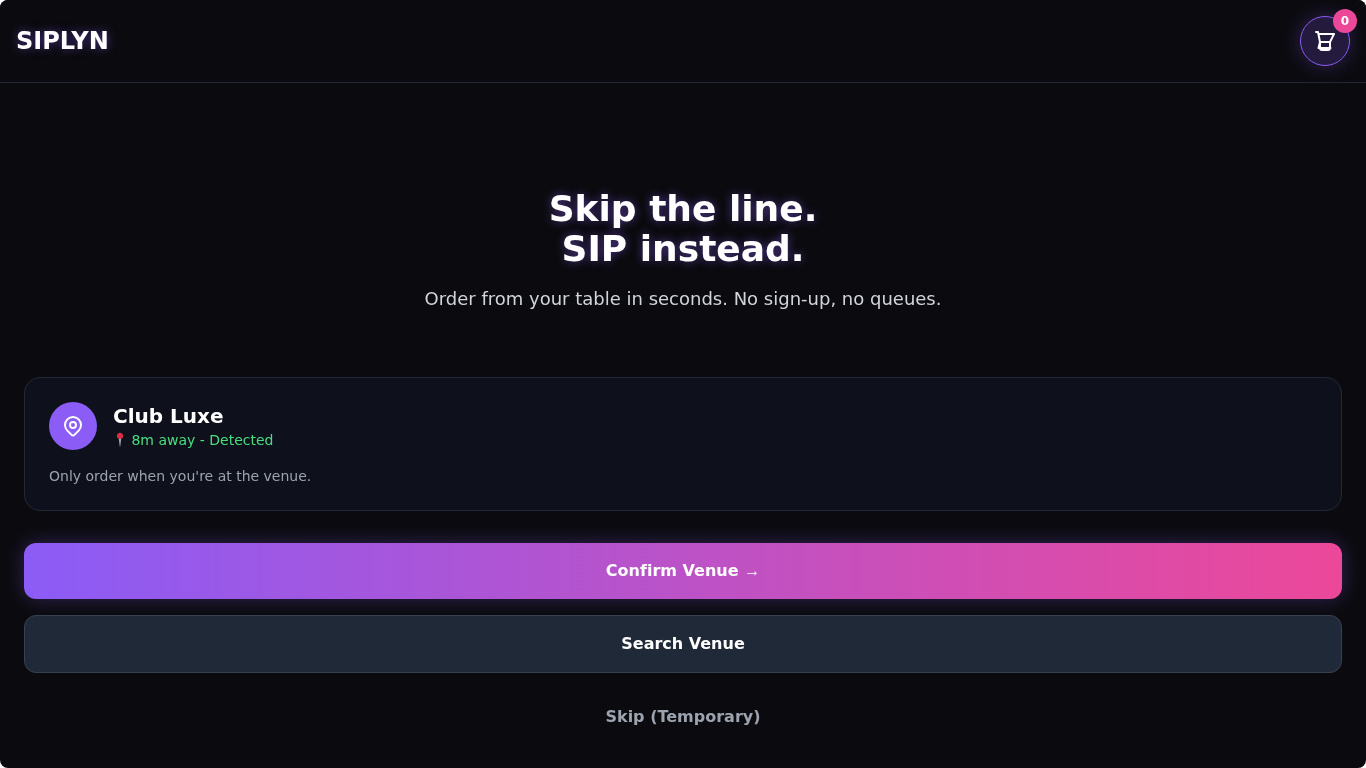The image size is (1366, 768).
Task: Click the "8m away" distance text
Action: [x=162, y=440]
